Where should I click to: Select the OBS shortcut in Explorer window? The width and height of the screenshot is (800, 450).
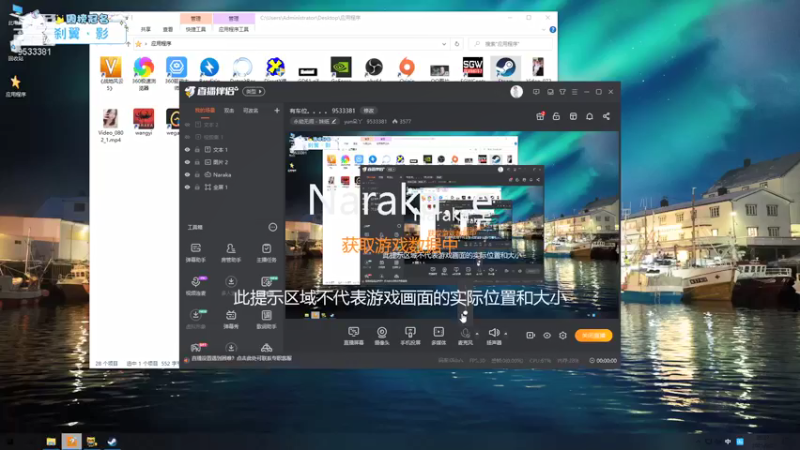coord(373,69)
